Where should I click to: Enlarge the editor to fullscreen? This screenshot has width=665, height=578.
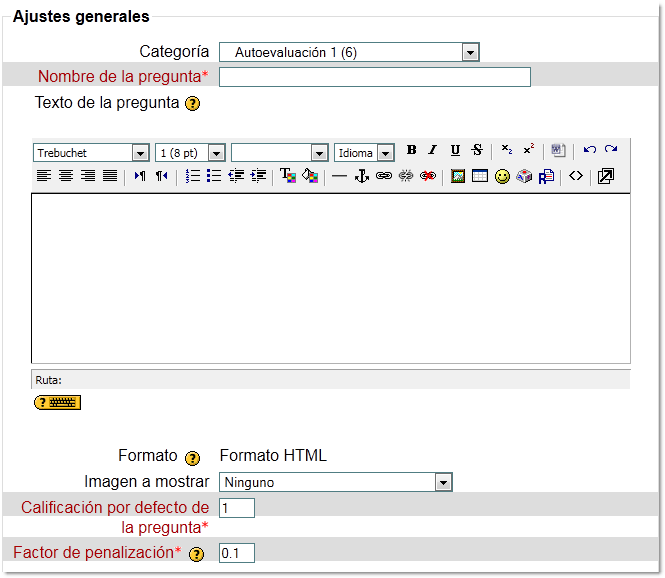(x=605, y=176)
